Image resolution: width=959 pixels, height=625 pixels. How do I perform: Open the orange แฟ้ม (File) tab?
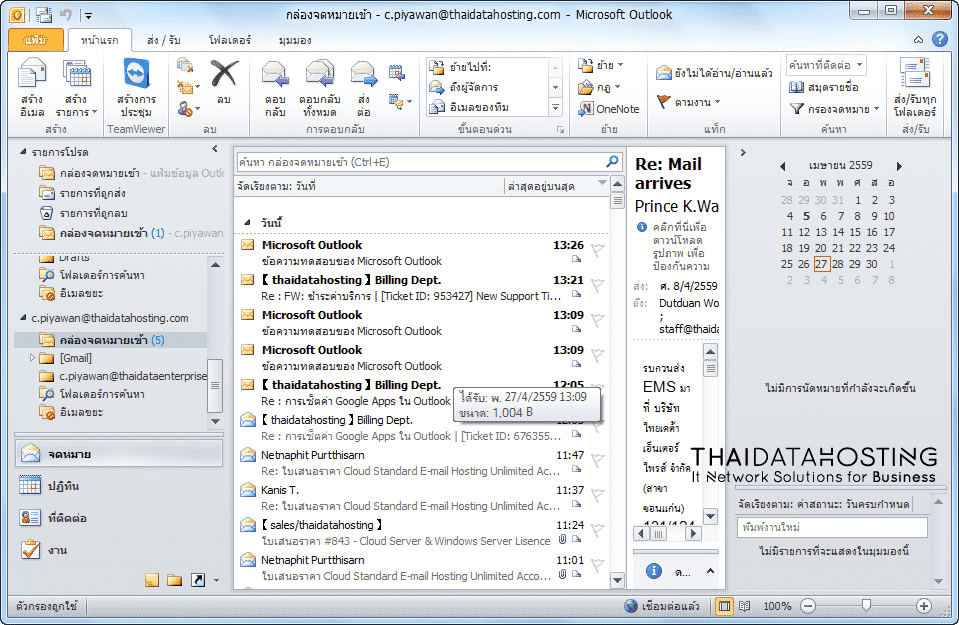36,40
